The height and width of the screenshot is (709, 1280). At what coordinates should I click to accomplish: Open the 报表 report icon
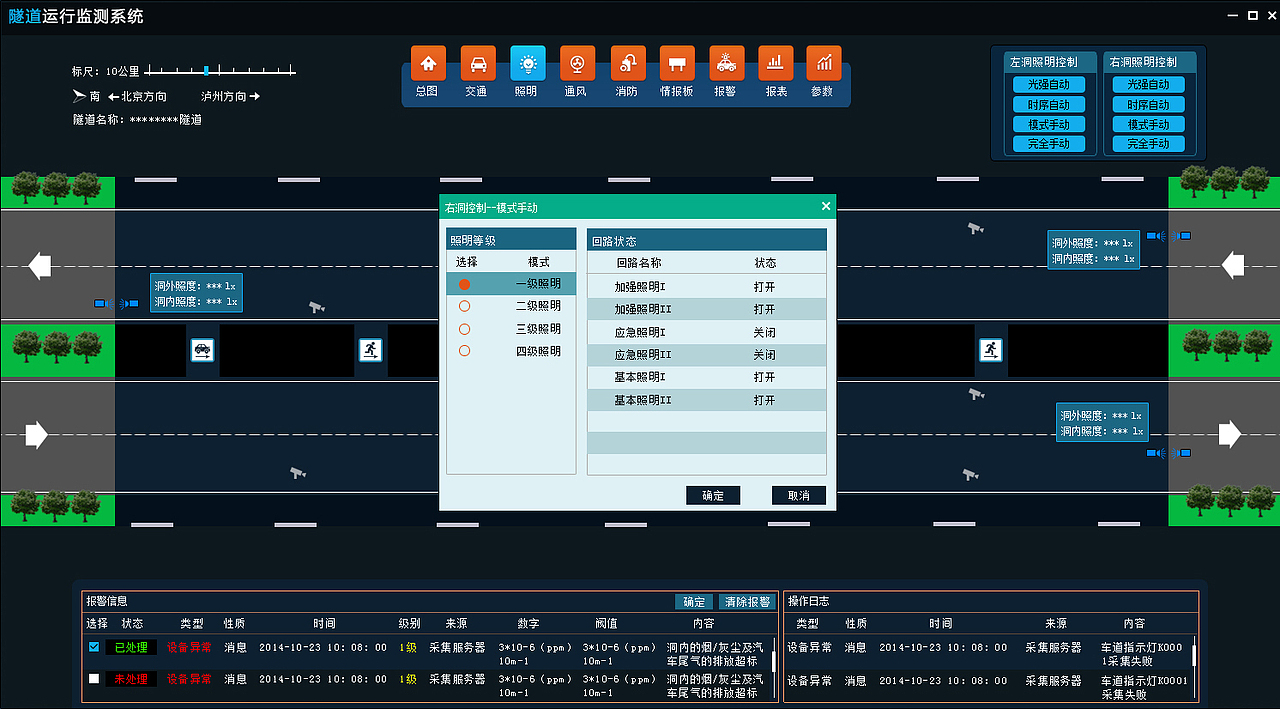[775, 64]
